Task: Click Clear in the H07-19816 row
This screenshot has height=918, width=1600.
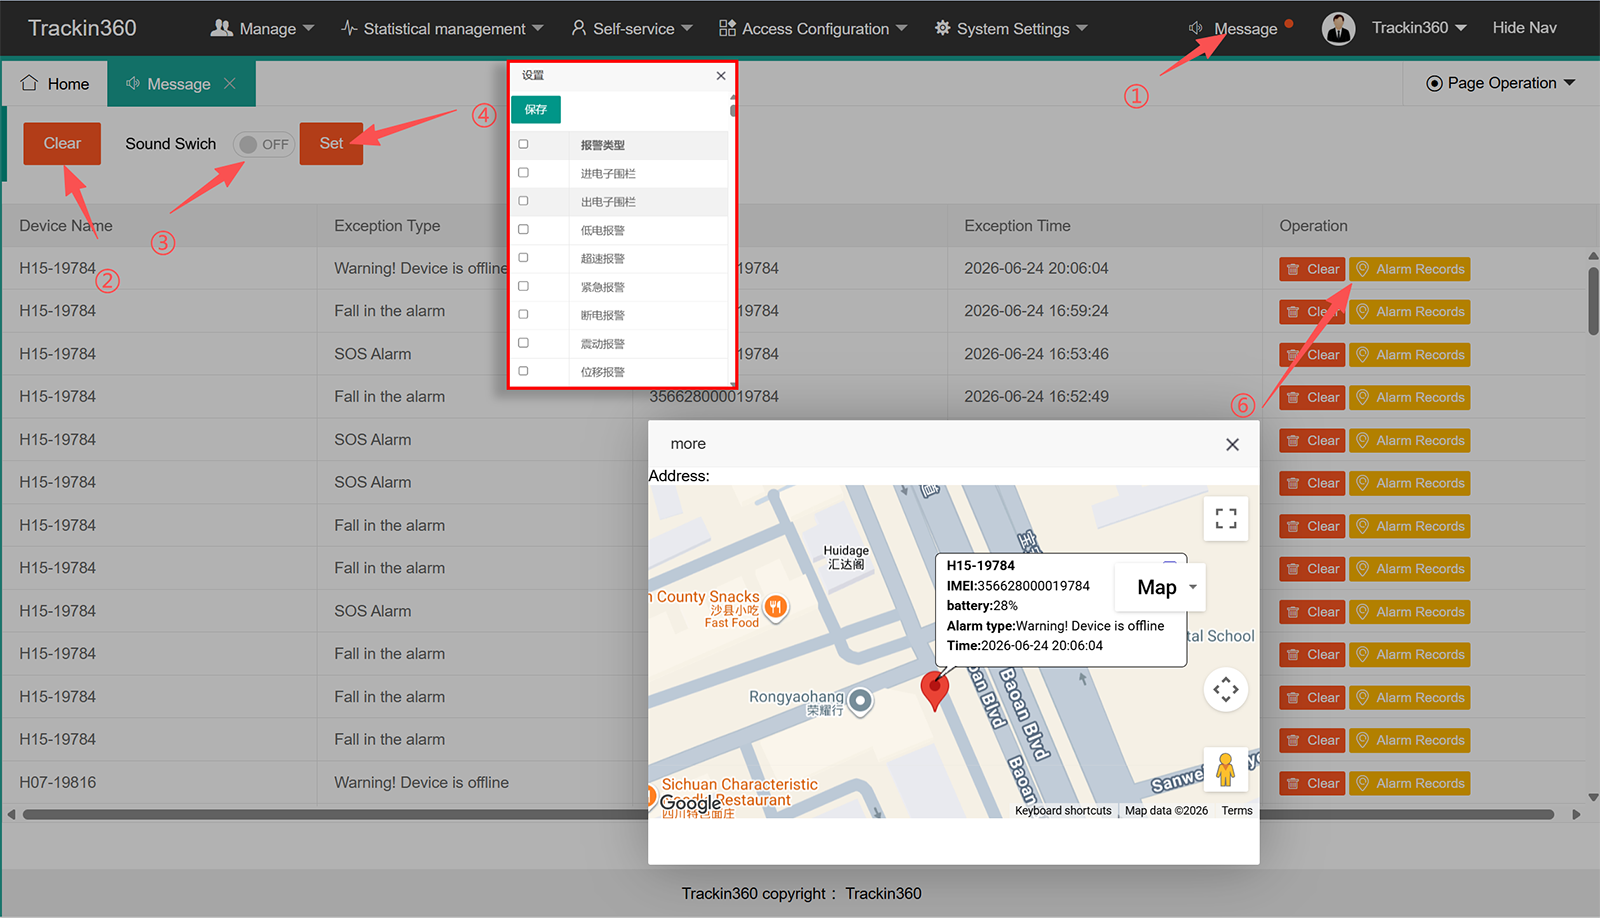Action: (1312, 783)
